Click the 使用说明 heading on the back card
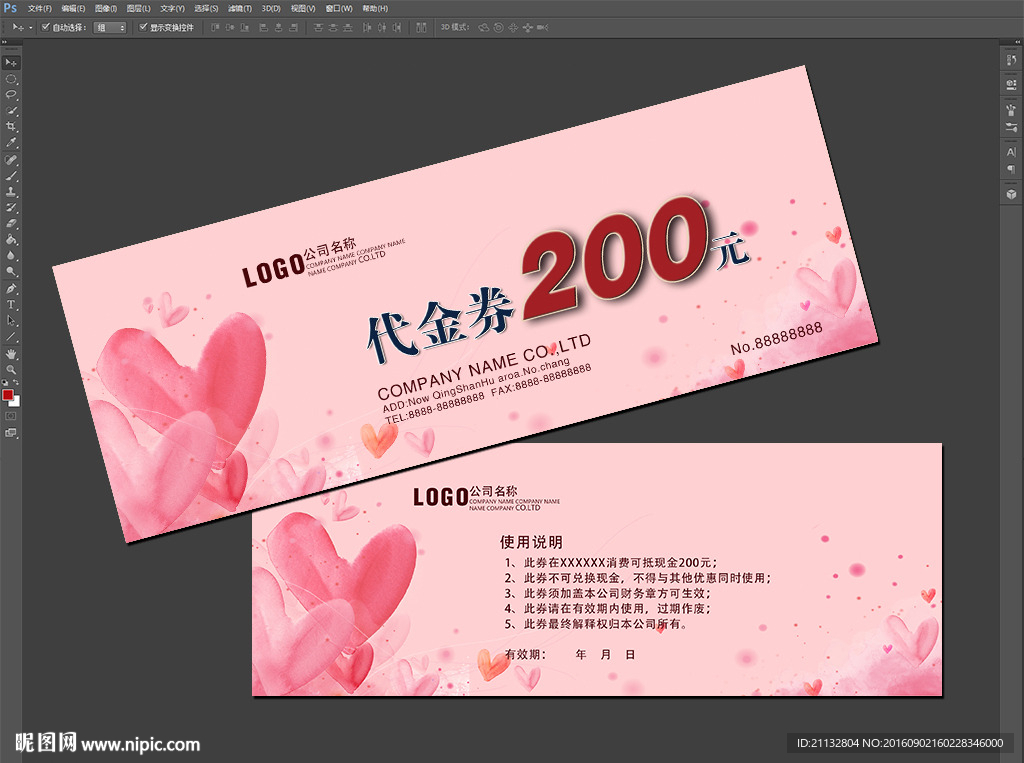 pos(531,542)
